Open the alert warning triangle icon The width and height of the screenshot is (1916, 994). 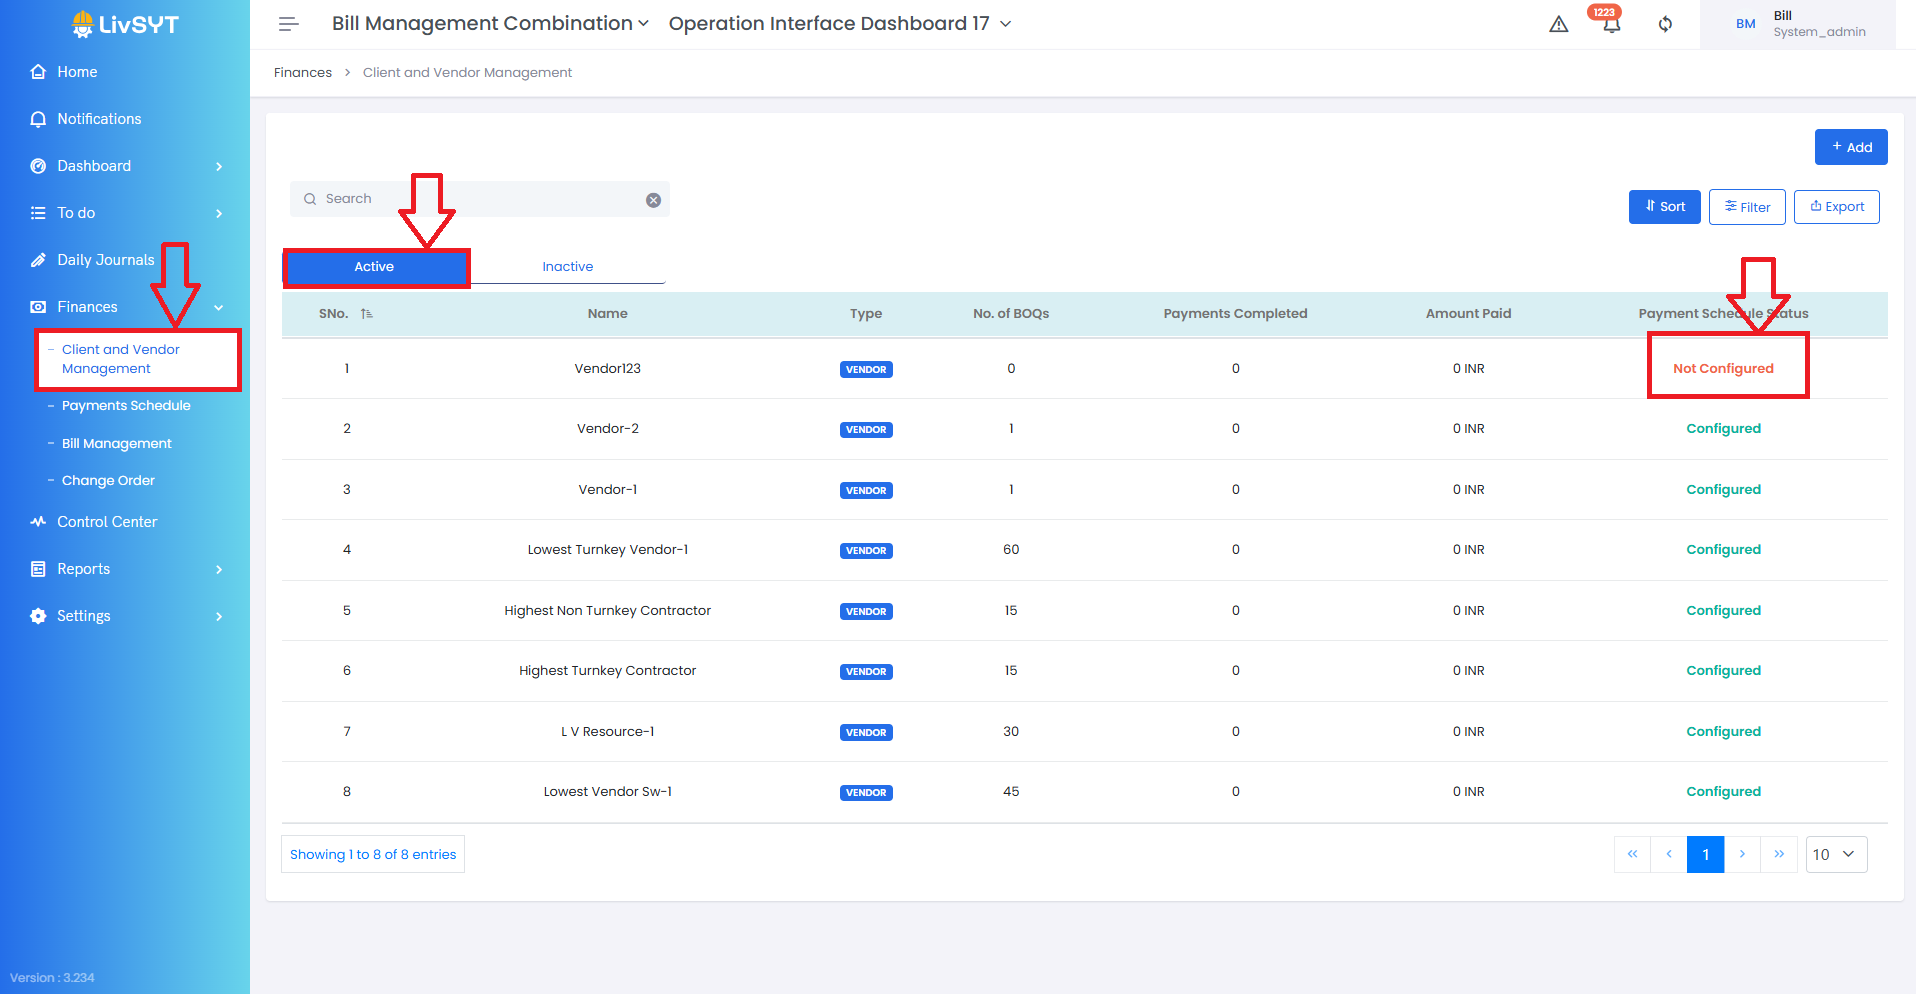[x=1558, y=25]
